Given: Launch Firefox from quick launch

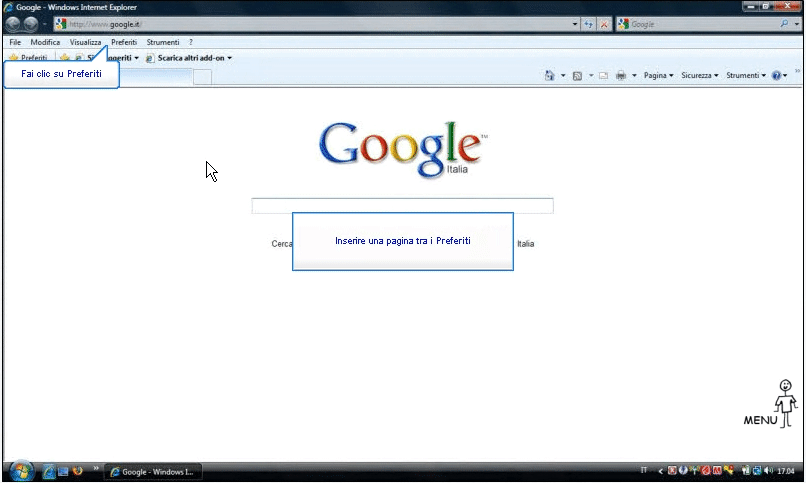Looking at the screenshot, I should (x=78, y=471).
